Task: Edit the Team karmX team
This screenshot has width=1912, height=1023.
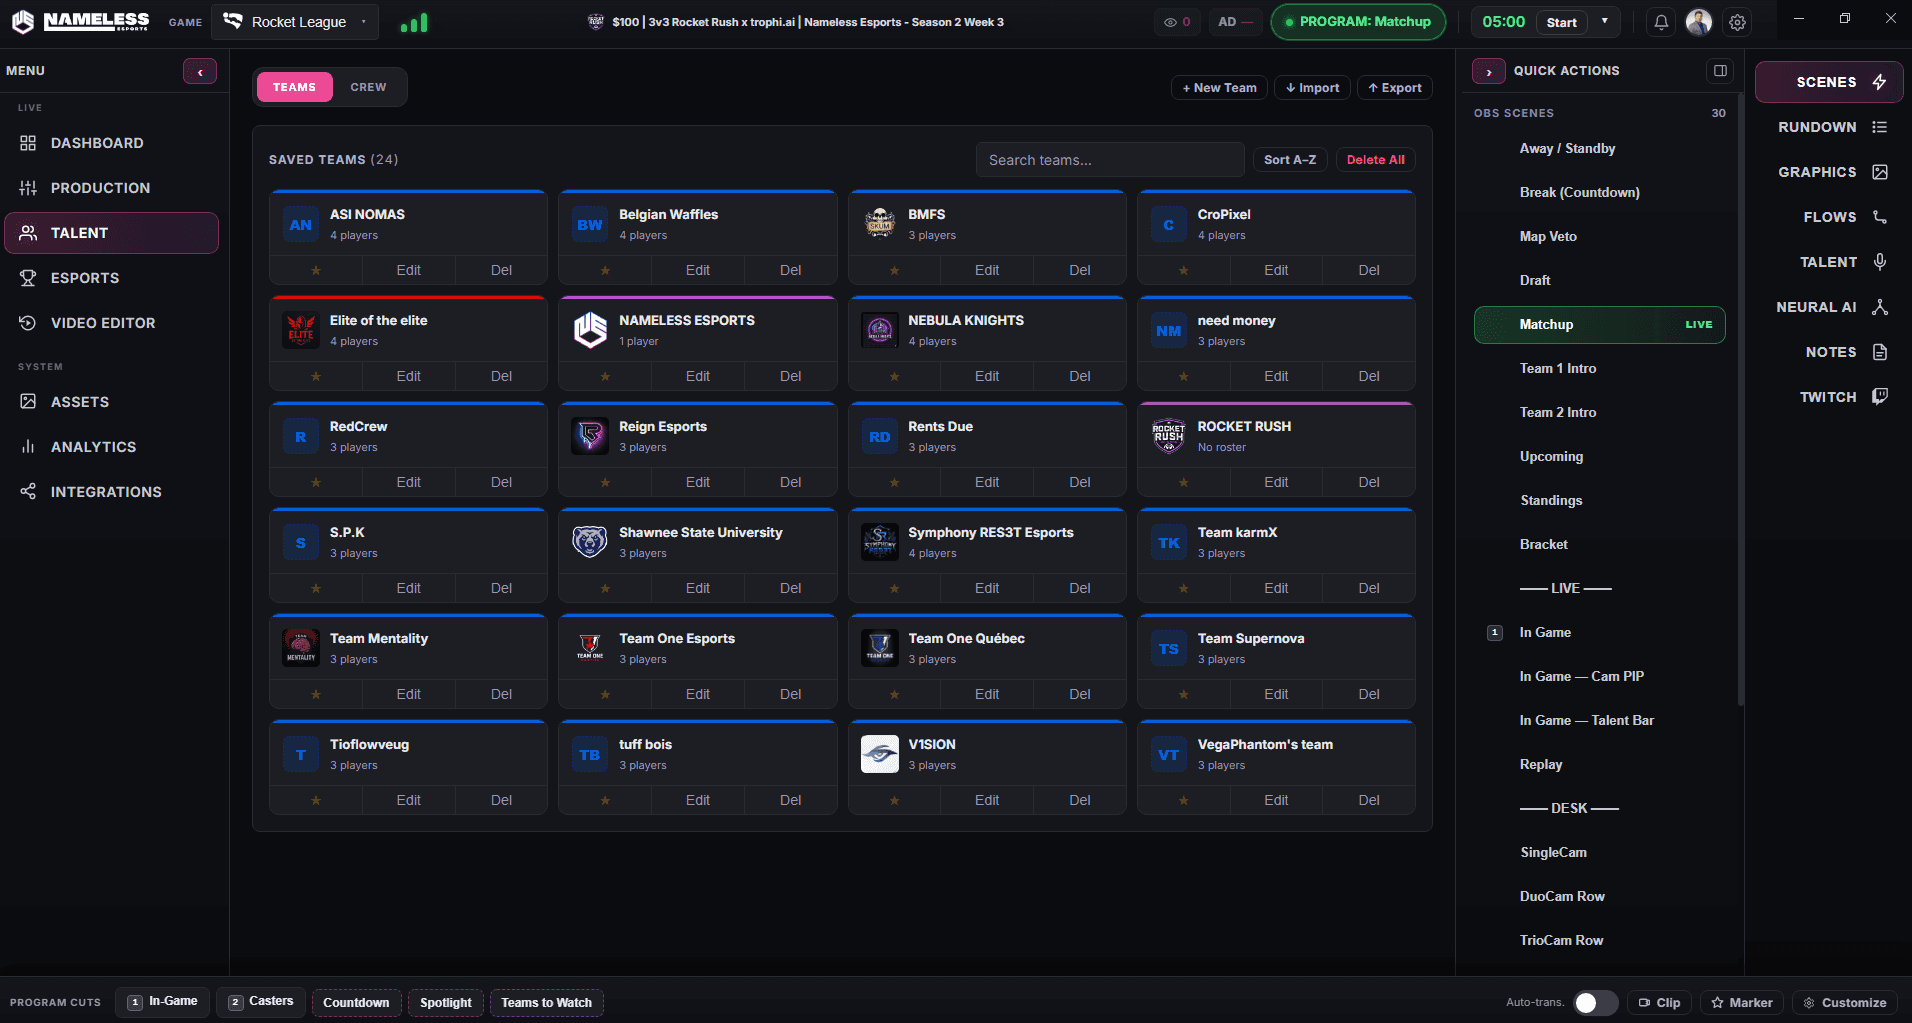Action: coord(1276,588)
